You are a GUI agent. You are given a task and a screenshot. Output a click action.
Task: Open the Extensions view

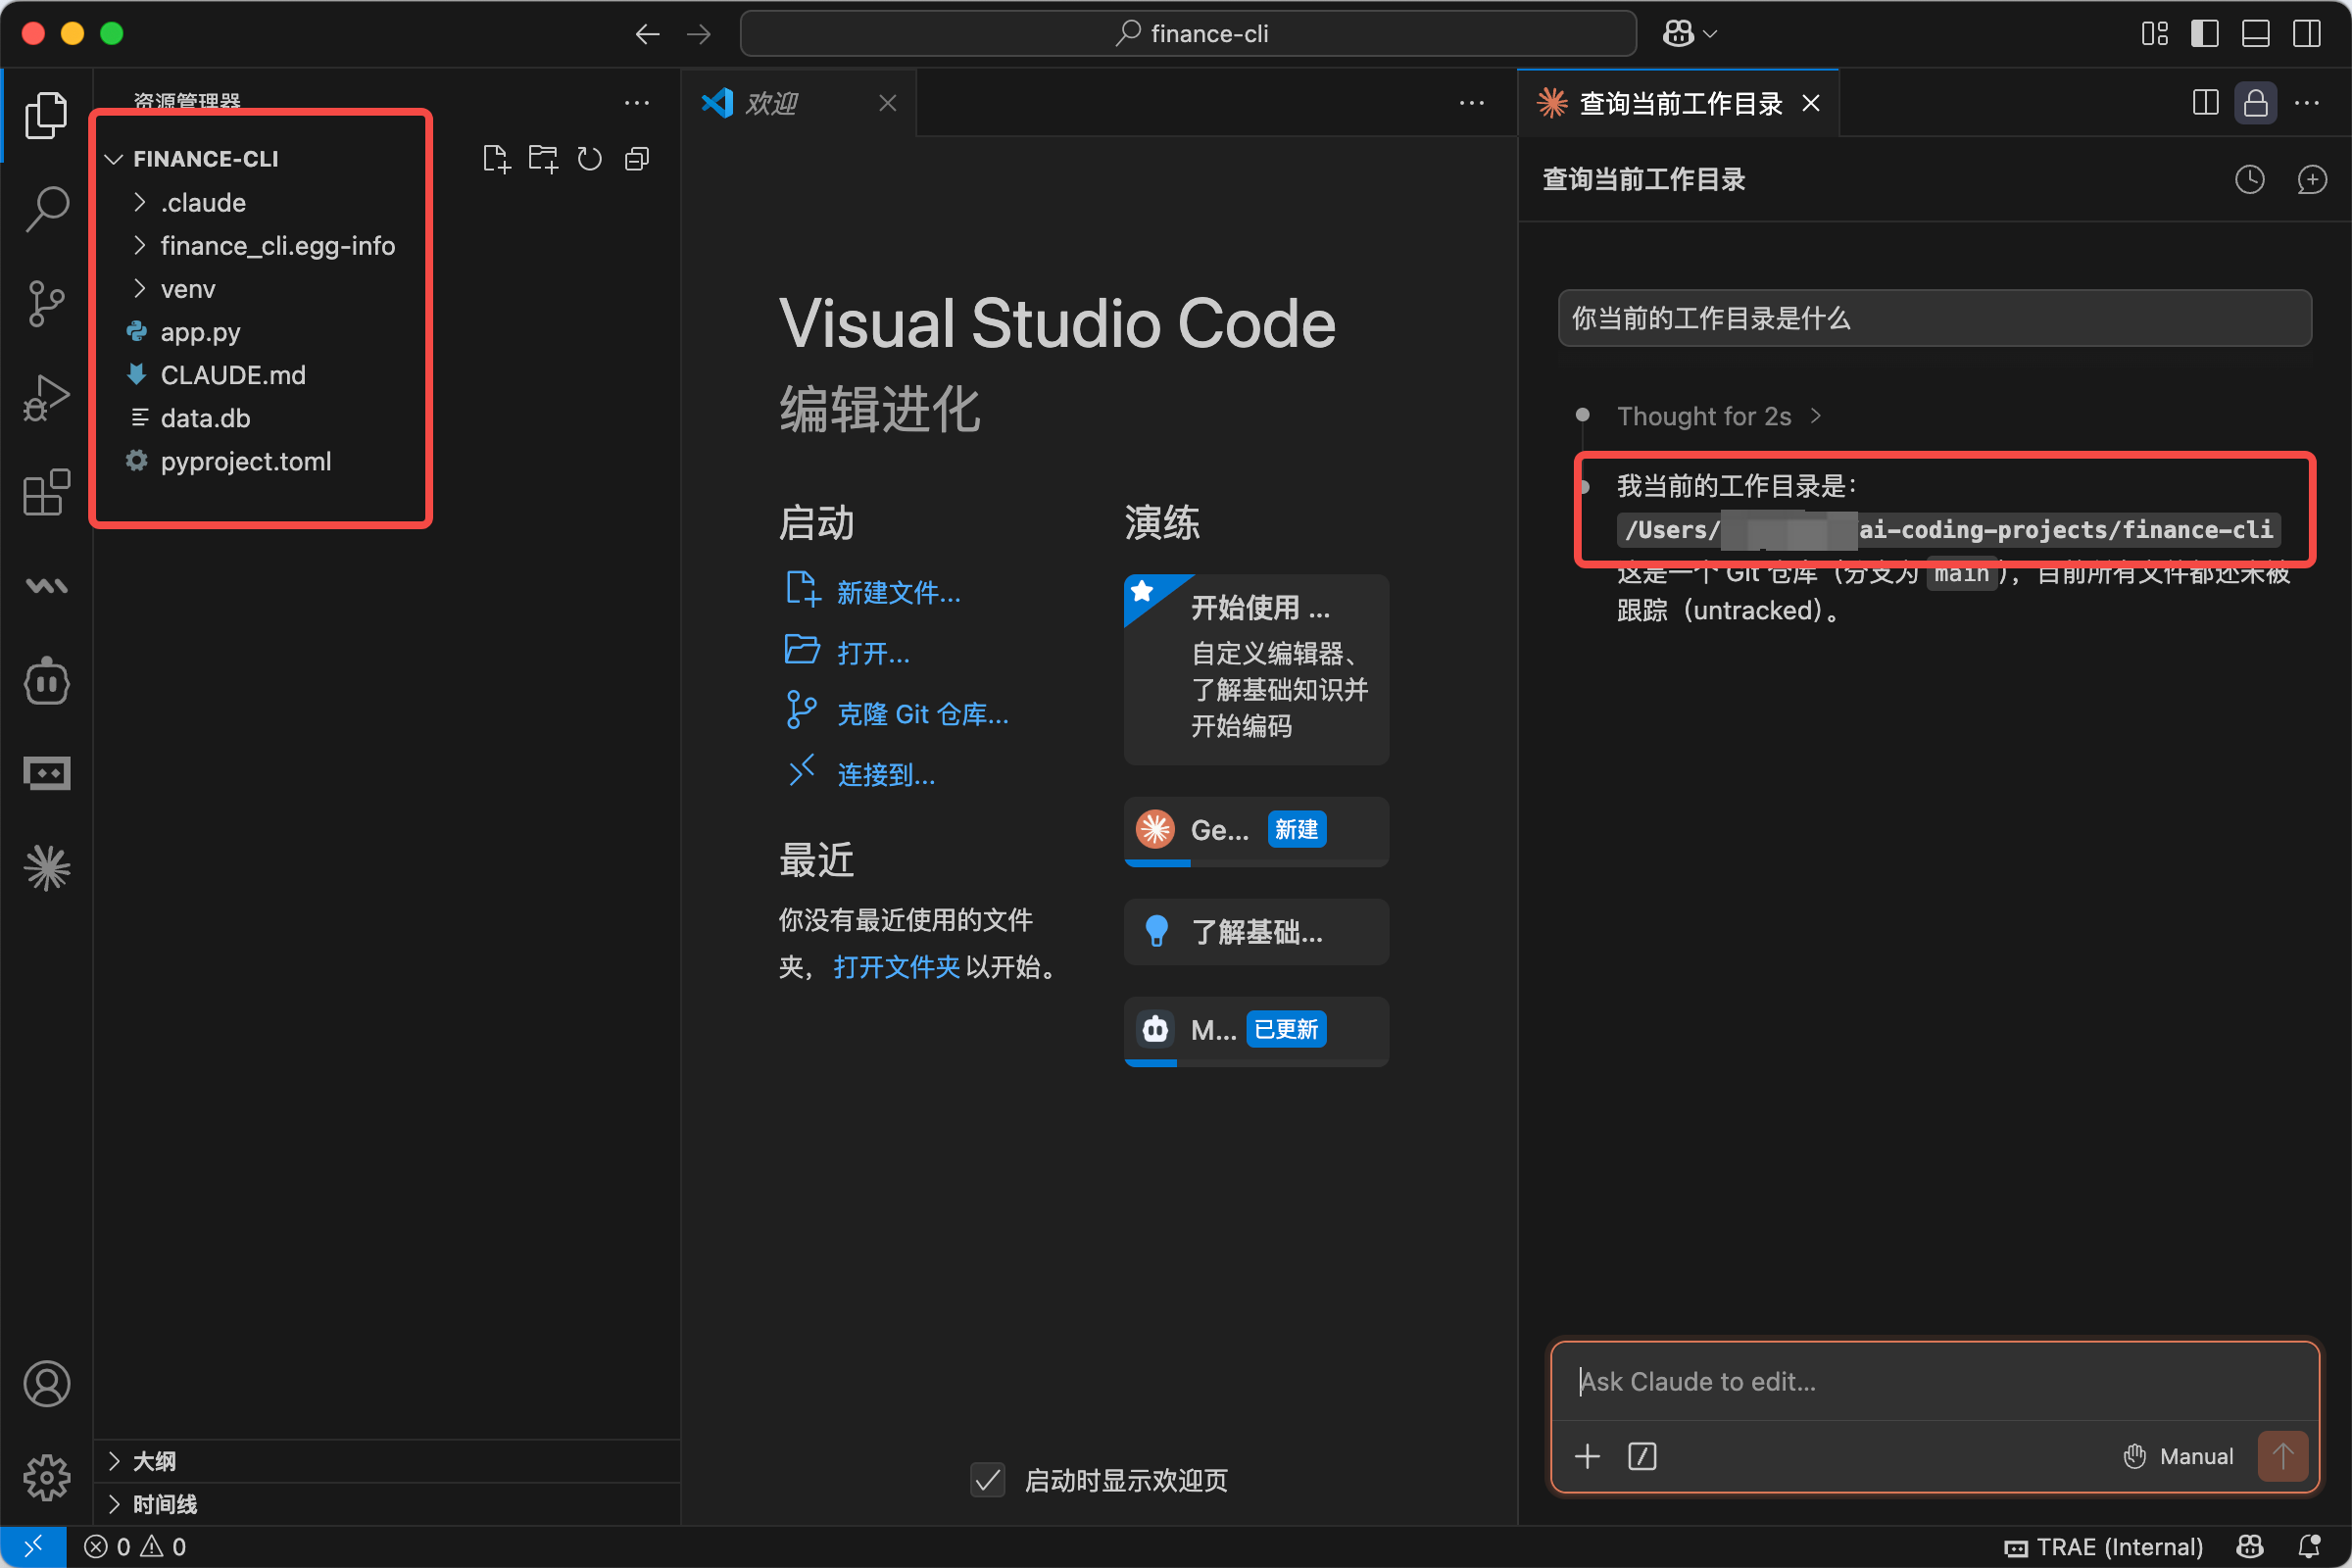coord(46,491)
